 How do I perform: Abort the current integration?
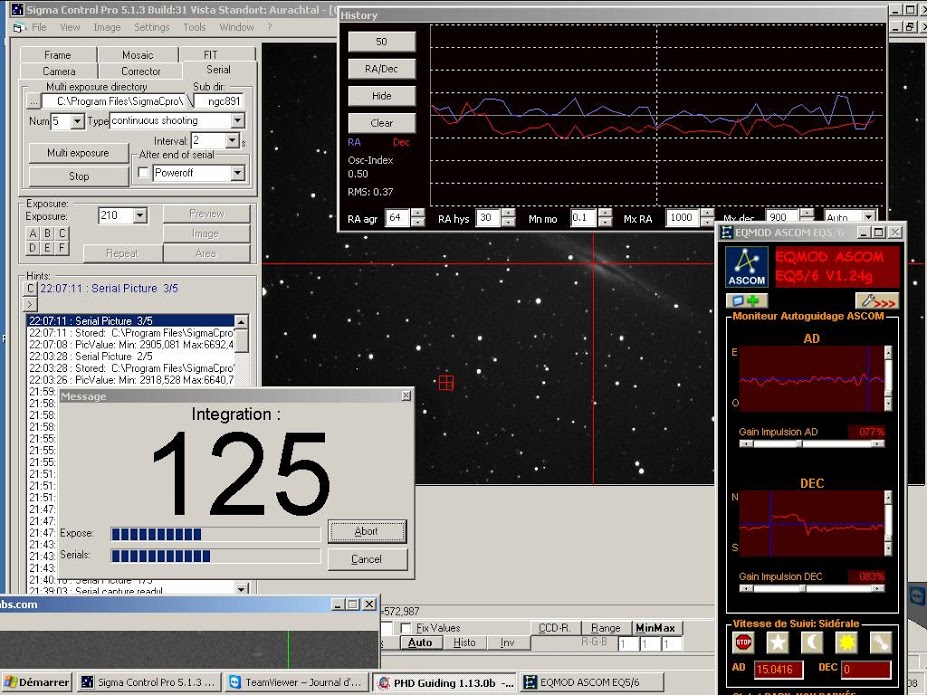[x=367, y=531]
